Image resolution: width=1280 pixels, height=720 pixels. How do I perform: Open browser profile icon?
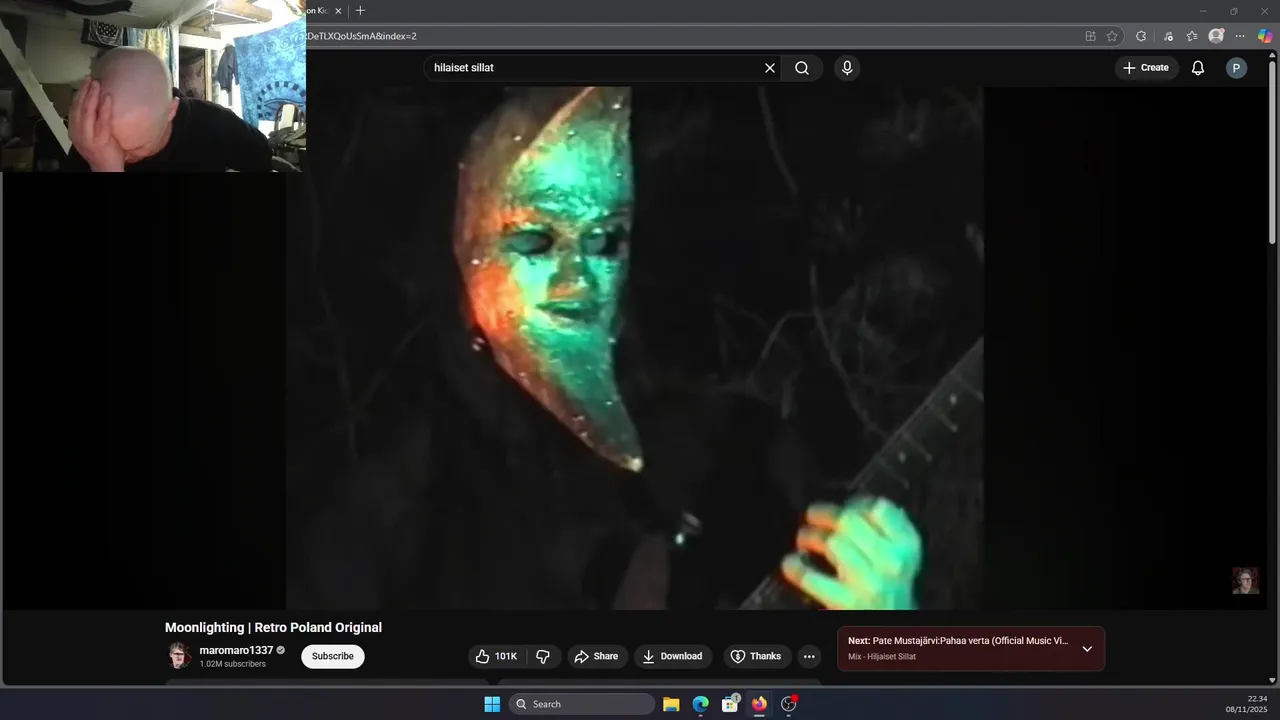click(x=1216, y=36)
